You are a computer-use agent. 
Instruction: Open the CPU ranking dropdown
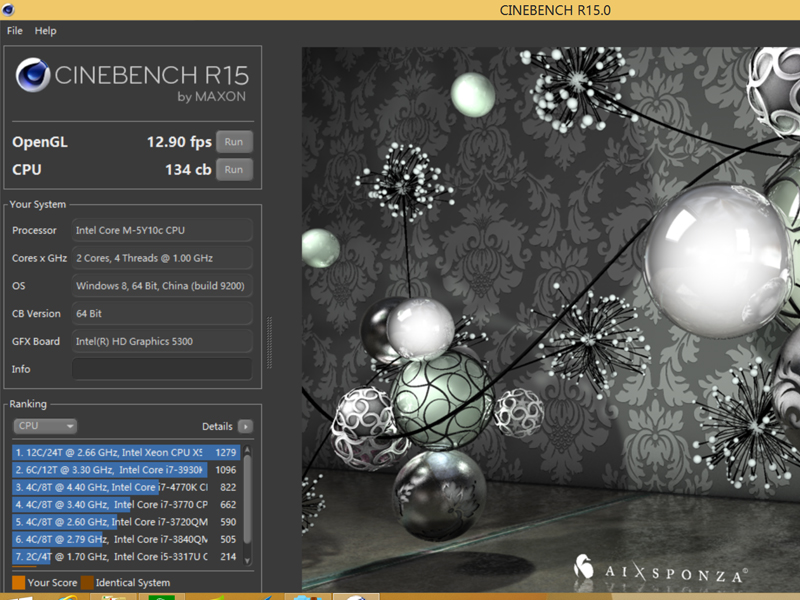pyautogui.click(x=45, y=426)
